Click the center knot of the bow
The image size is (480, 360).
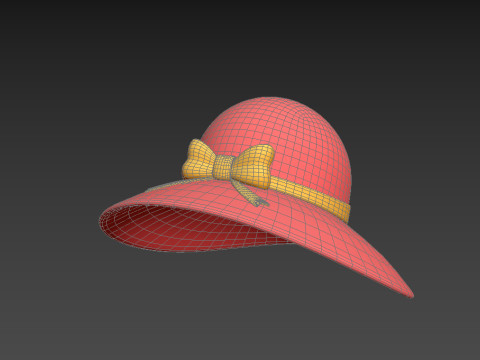click(223, 167)
